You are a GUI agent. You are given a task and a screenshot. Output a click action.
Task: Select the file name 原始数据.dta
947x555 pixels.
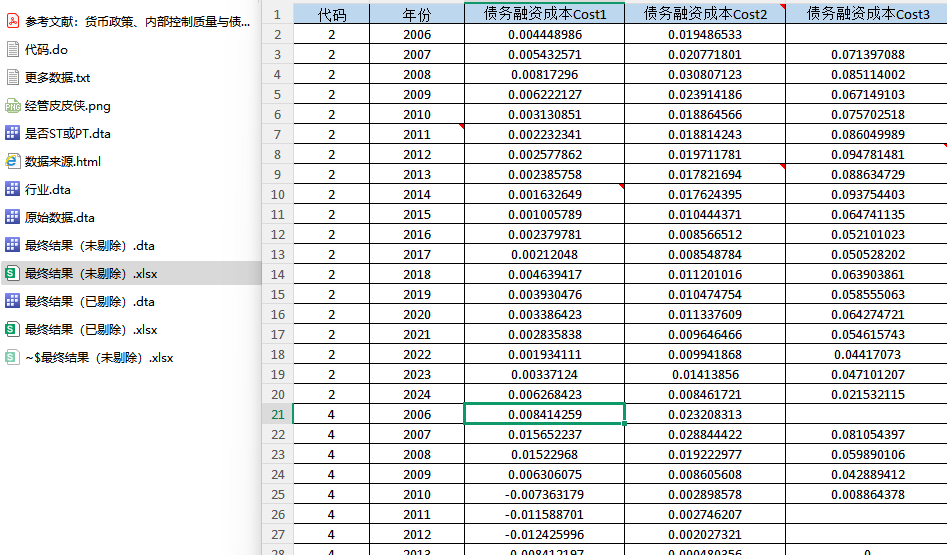60,217
